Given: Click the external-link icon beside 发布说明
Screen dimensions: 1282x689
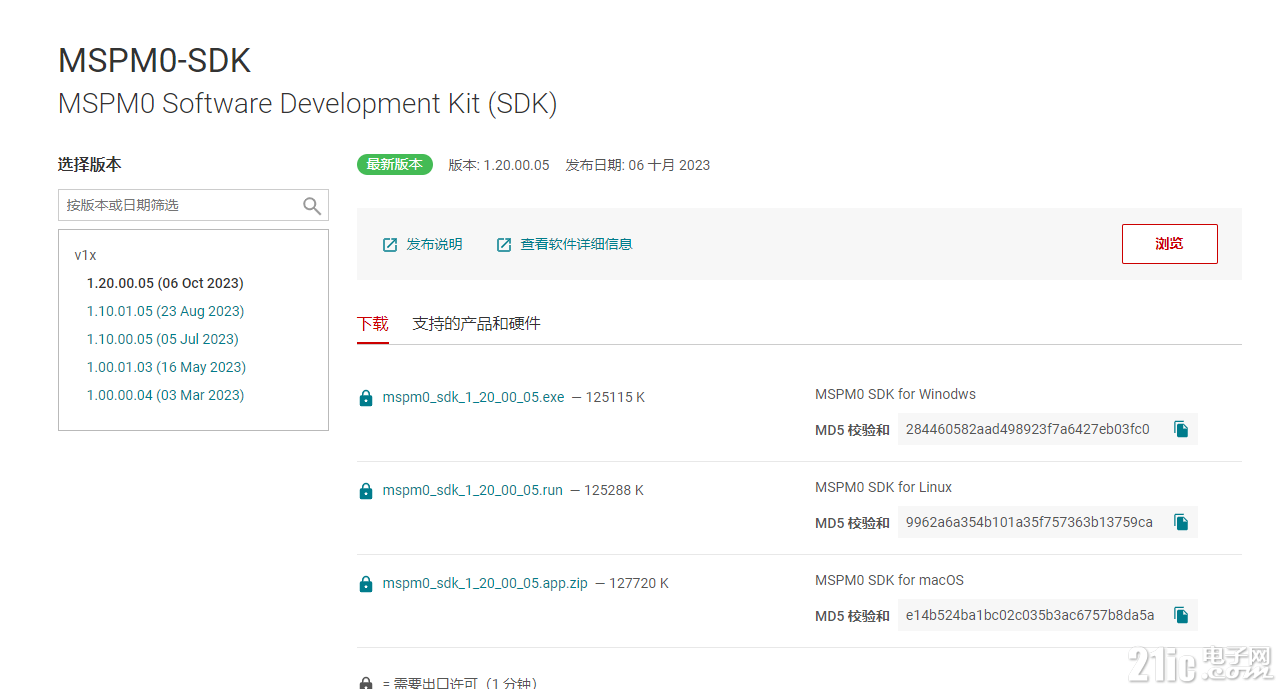Looking at the screenshot, I should click(x=390, y=245).
